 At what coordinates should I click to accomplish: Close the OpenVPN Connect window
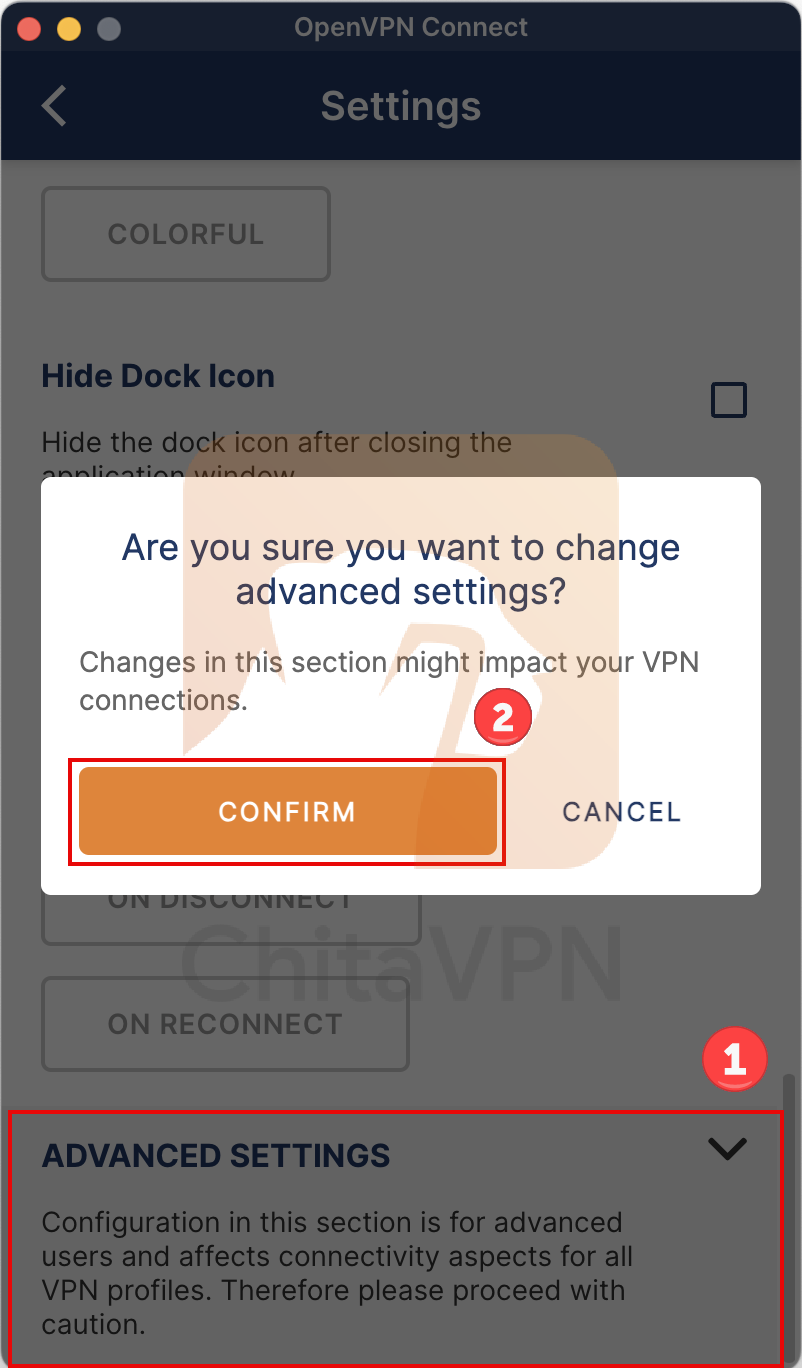coord(29,28)
